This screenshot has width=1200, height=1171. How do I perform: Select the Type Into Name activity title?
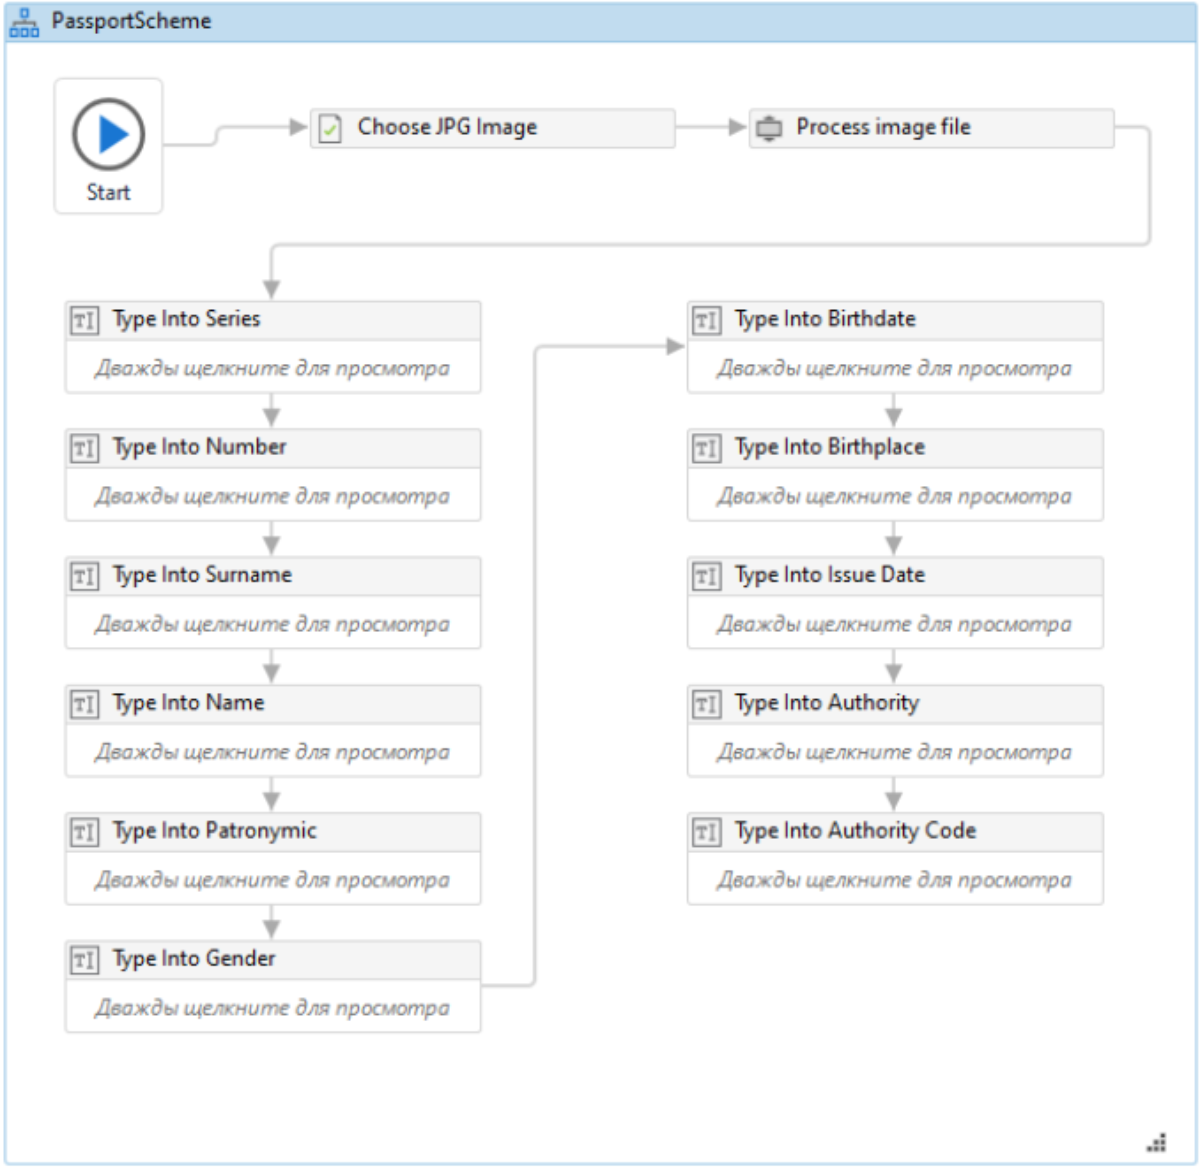[x=188, y=703]
